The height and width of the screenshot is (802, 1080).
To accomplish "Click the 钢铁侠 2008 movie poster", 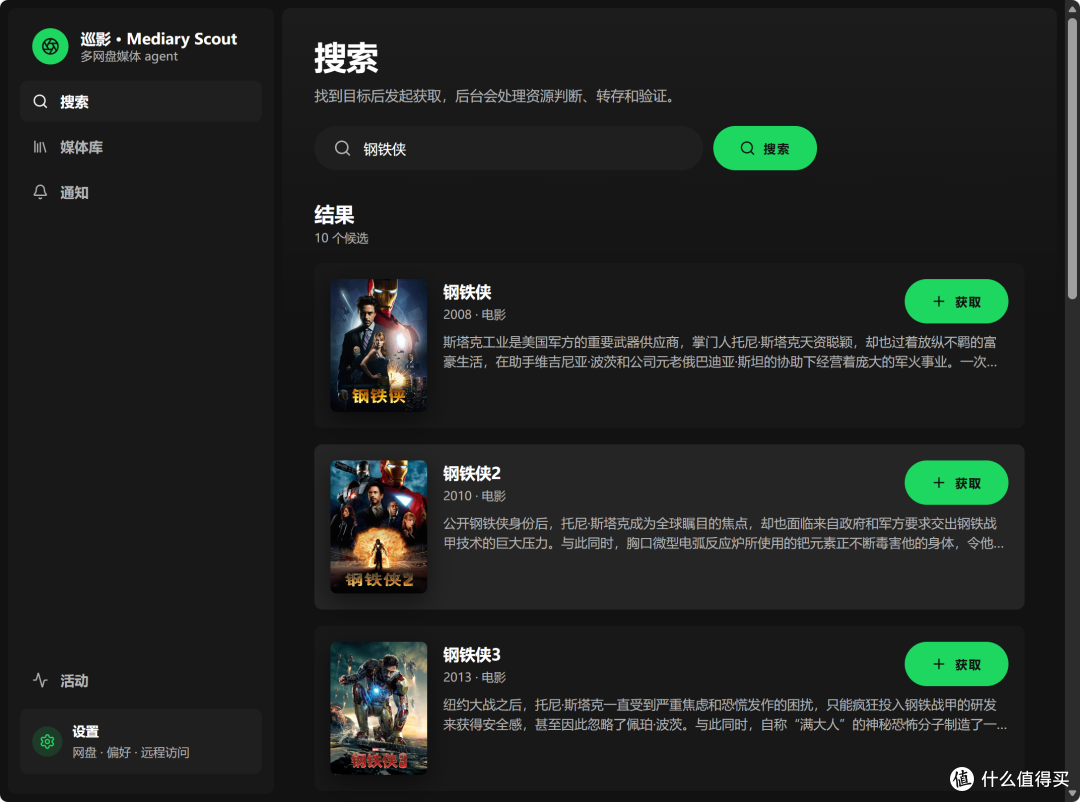I will 378,345.
